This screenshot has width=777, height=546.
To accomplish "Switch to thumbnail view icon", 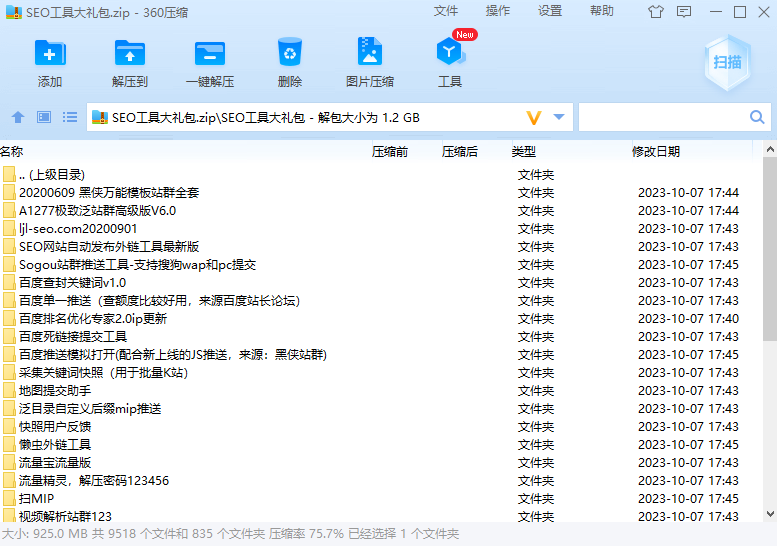I will point(44,117).
